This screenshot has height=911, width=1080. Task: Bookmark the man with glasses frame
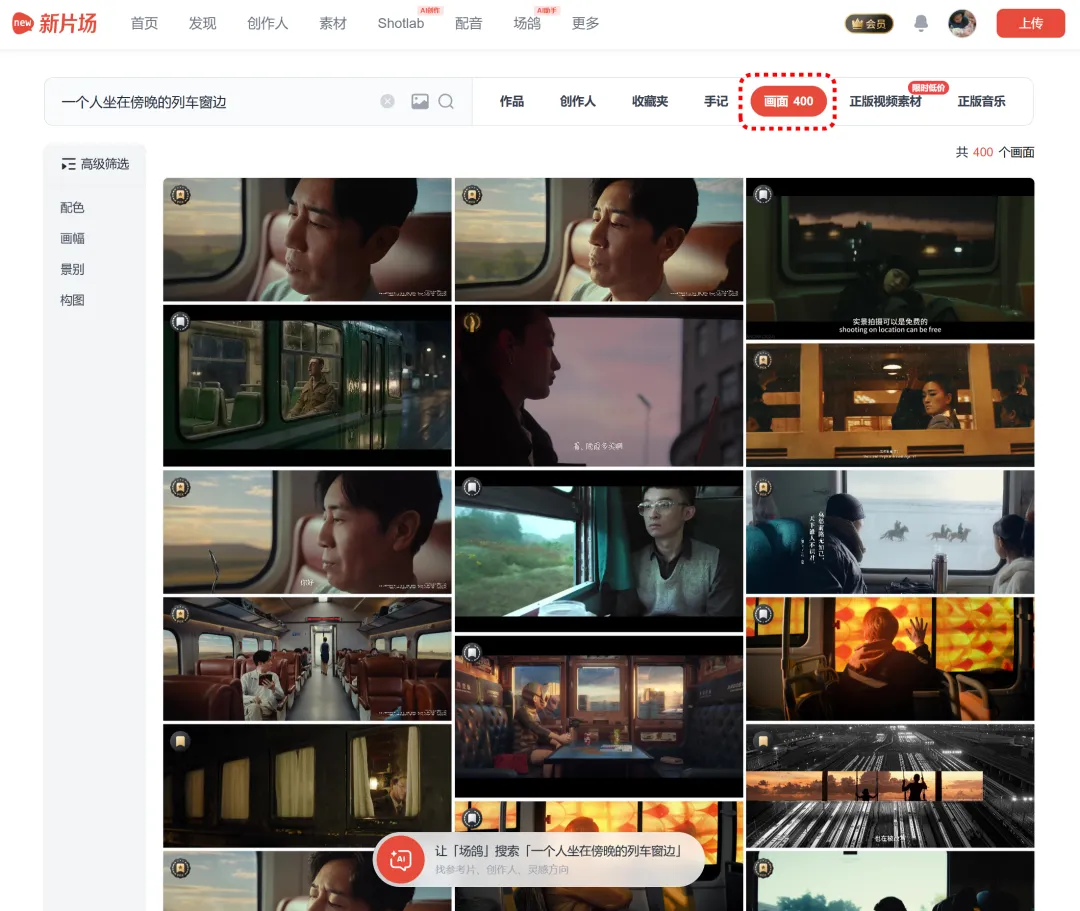472,488
